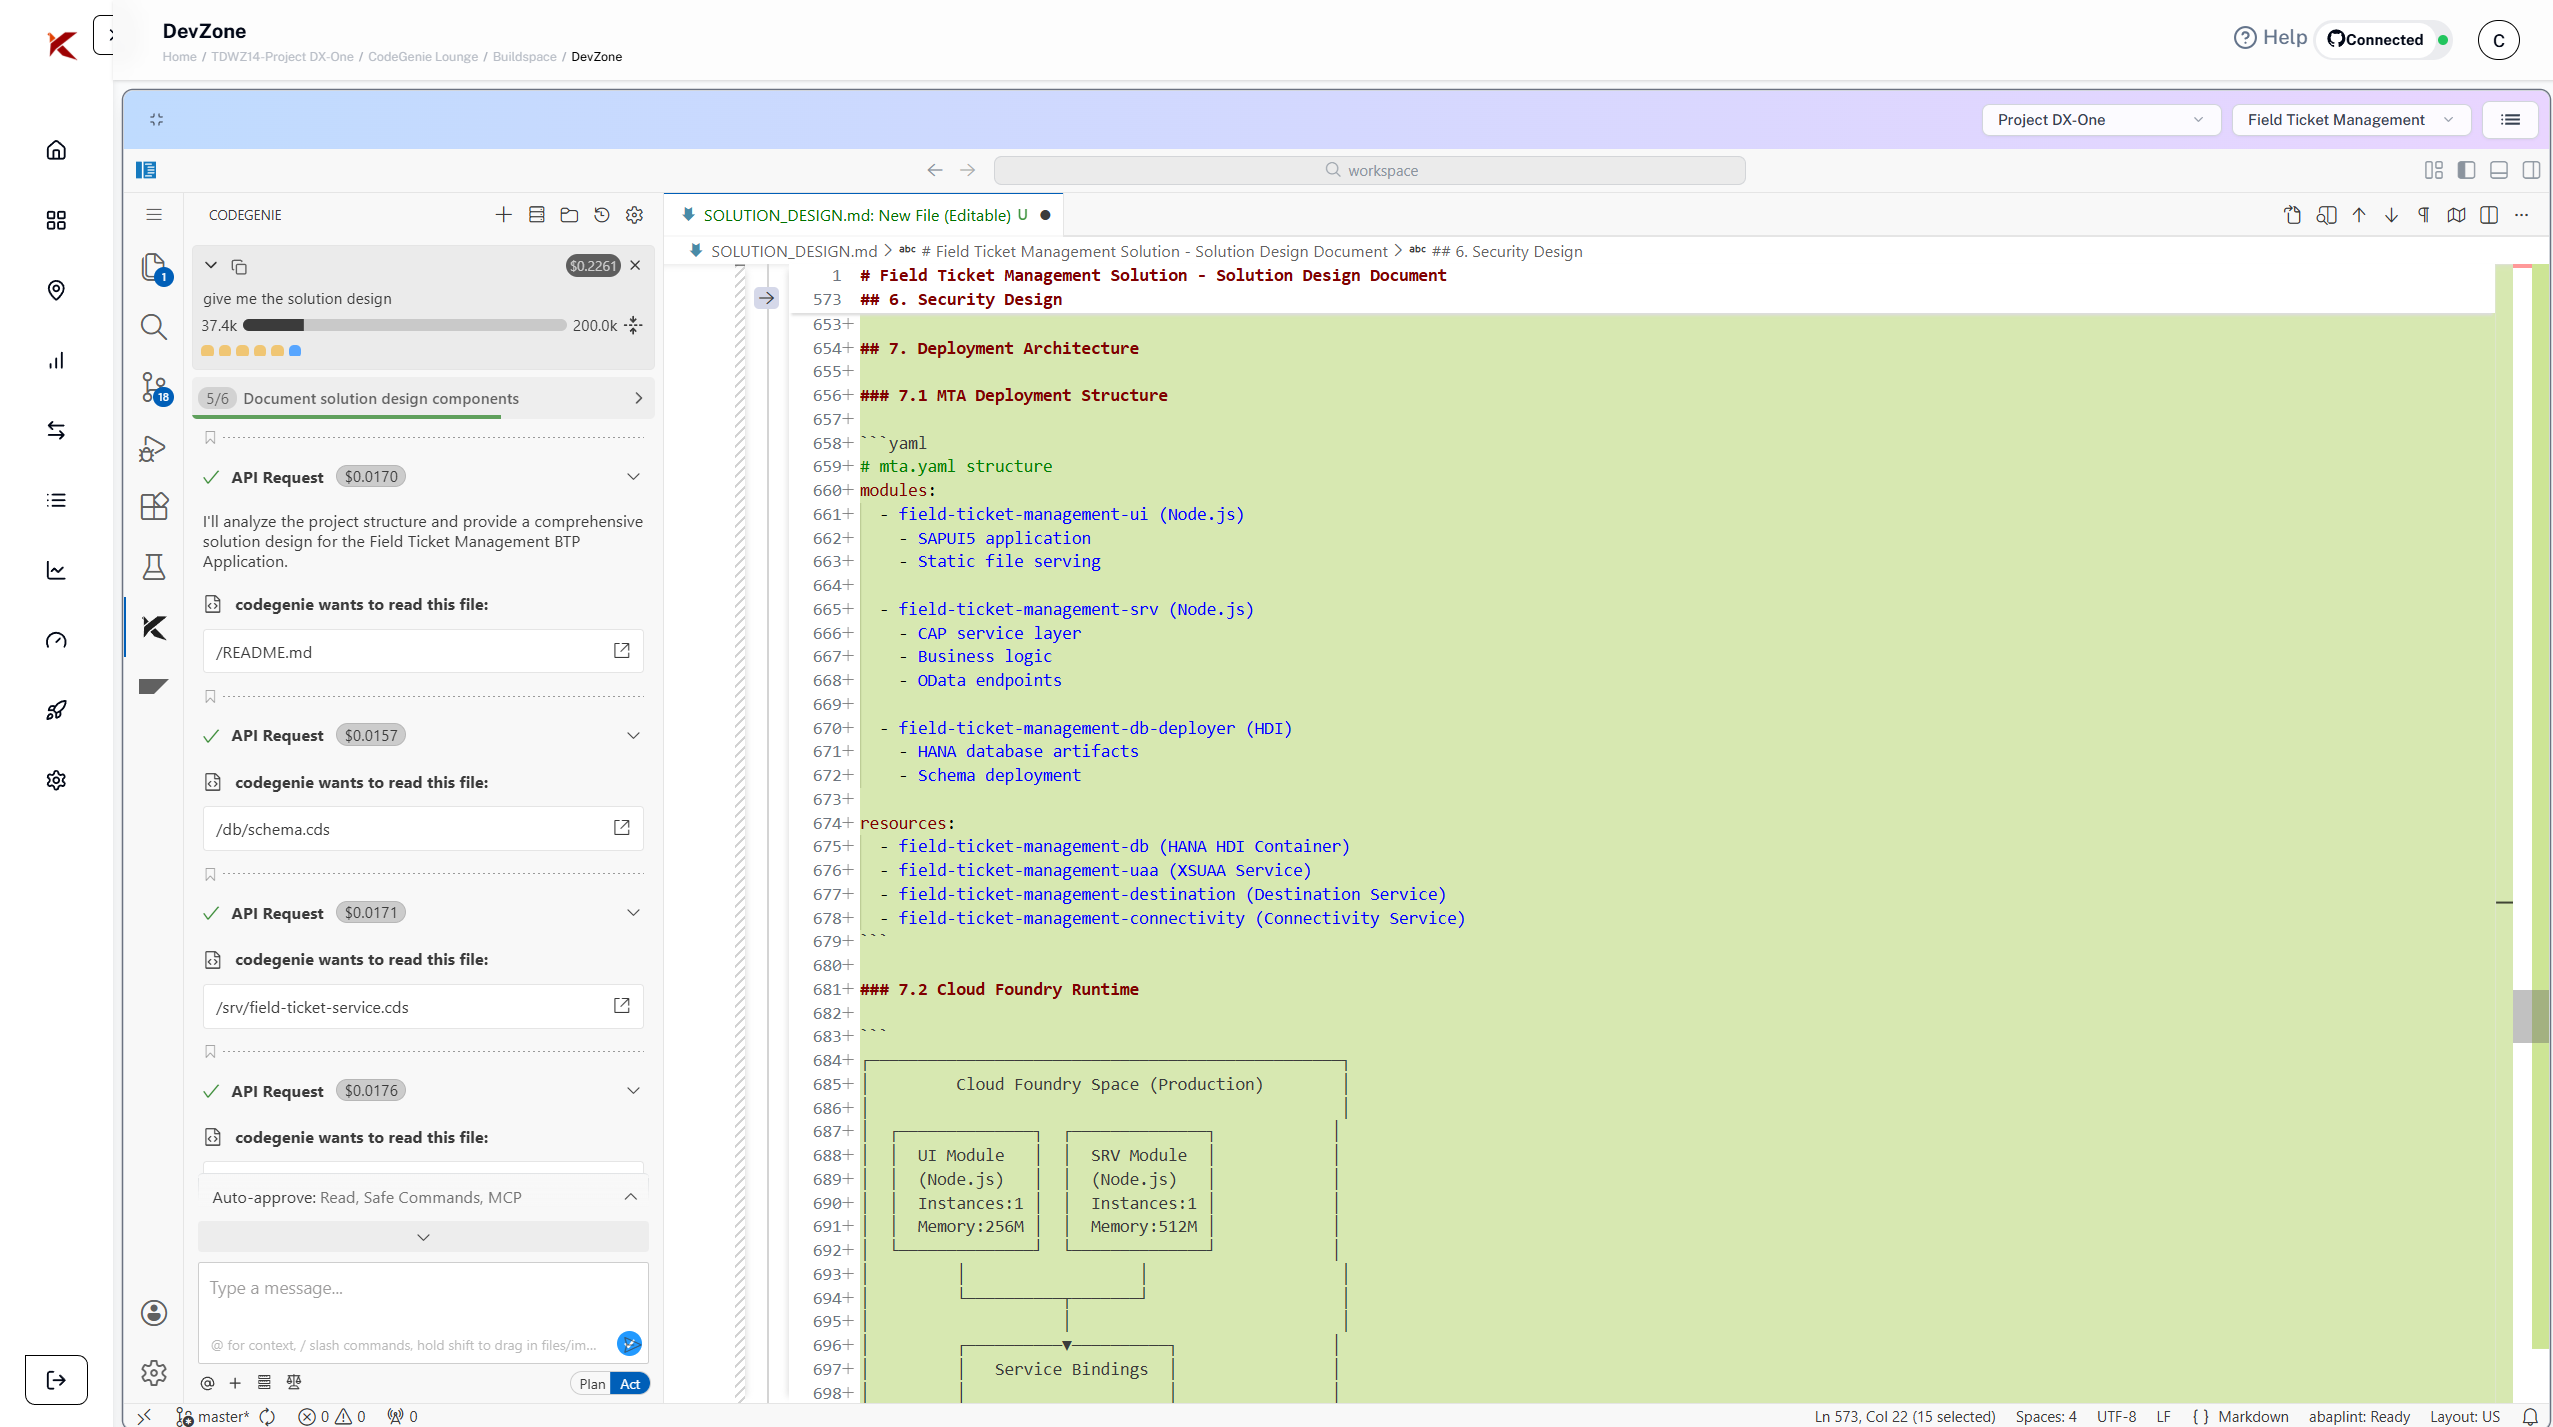Switch to Act mode
This screenshot has width=2553, height=1427.
pyautogui.click(x=630, y=1384)
